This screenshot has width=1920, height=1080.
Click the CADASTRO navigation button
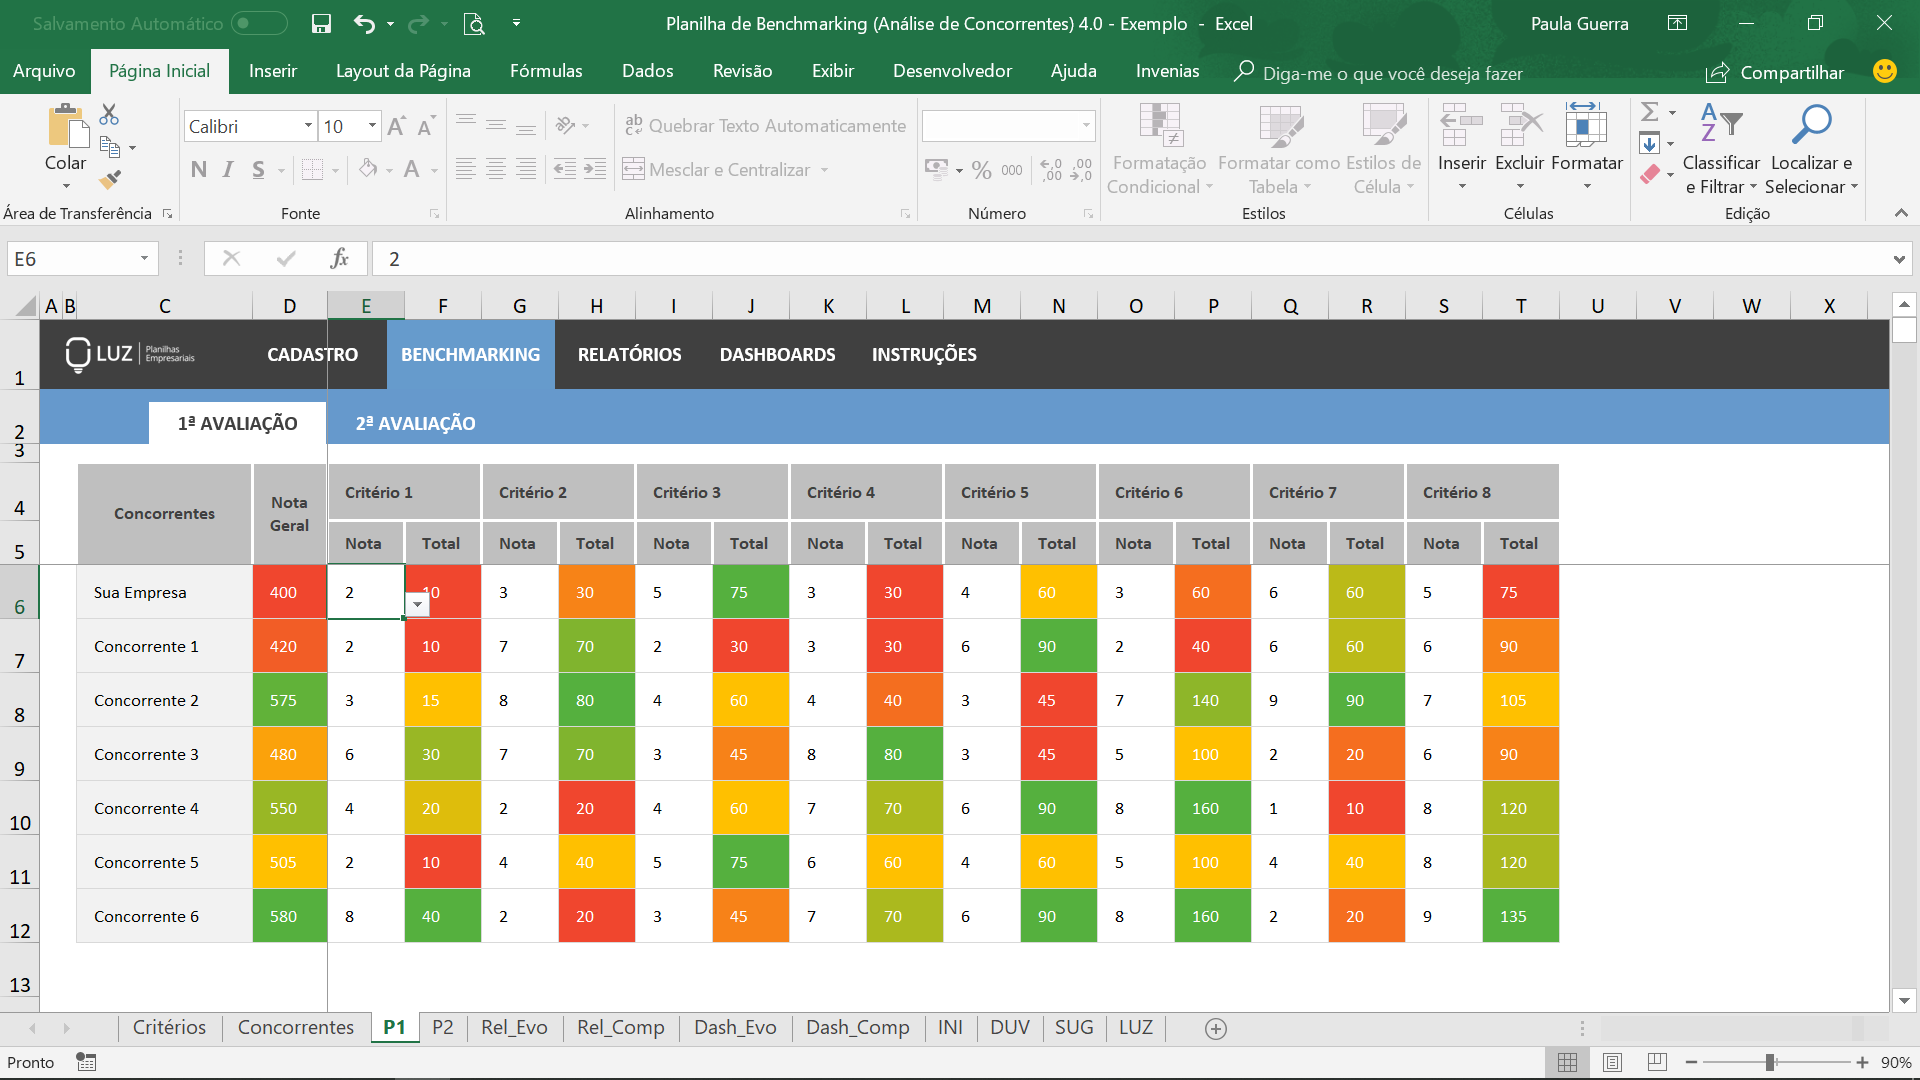pos(312,355)
